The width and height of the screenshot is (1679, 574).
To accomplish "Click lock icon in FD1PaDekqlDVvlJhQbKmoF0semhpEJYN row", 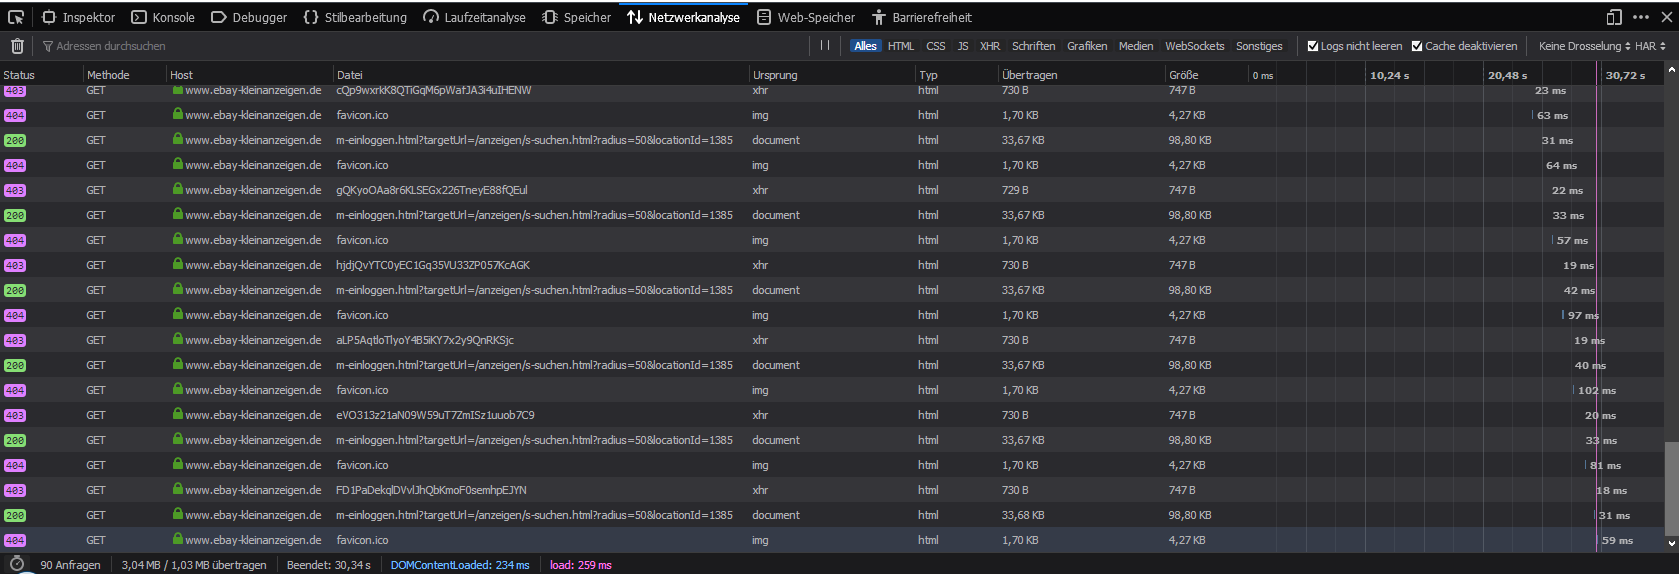I will (x=178, y=489).
